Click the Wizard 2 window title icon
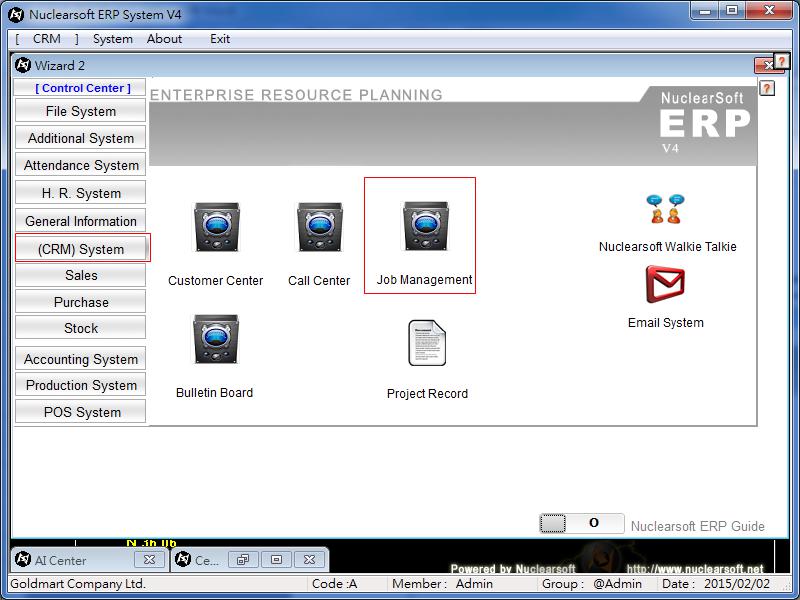This screenshot has width=800, height=600. click(23, 65)
